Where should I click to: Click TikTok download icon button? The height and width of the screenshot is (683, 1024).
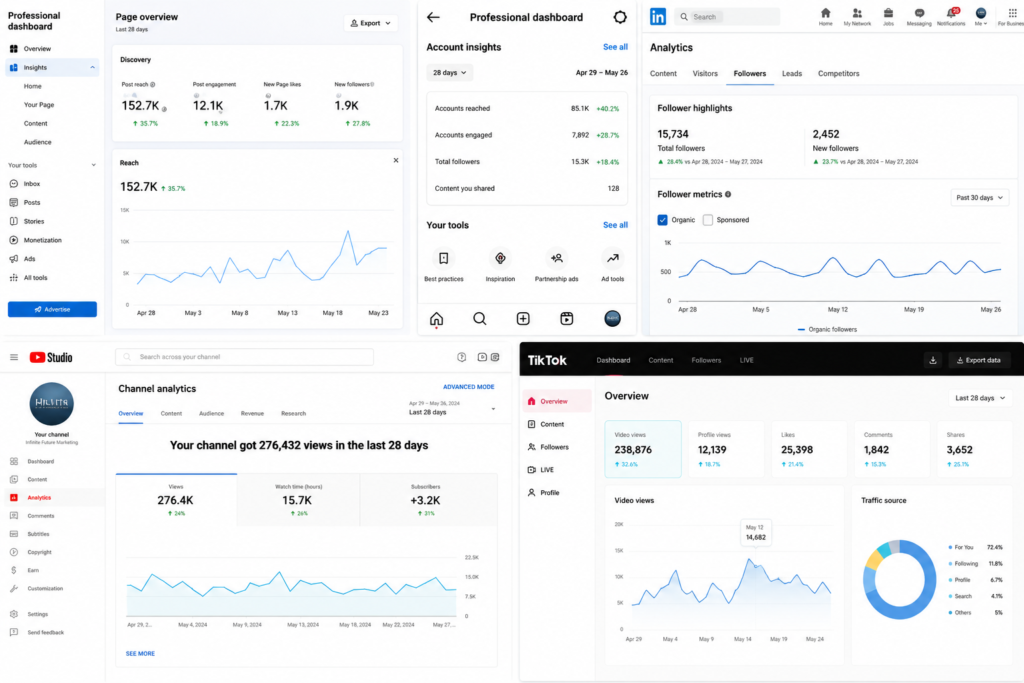[933, 360]
